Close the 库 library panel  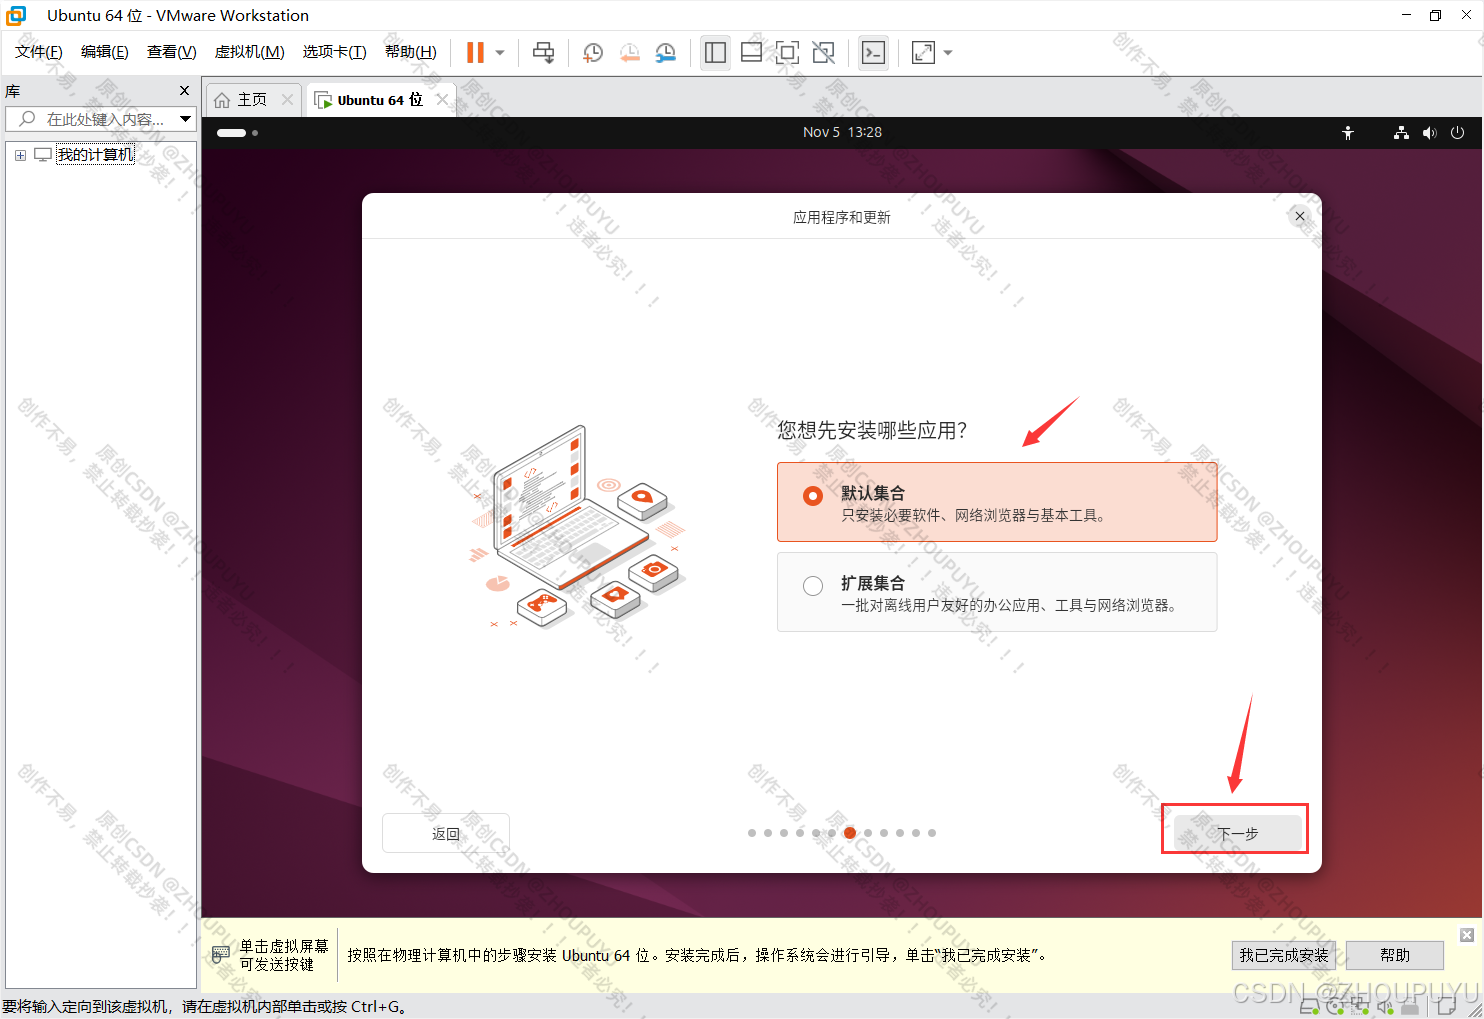[184, 91]
